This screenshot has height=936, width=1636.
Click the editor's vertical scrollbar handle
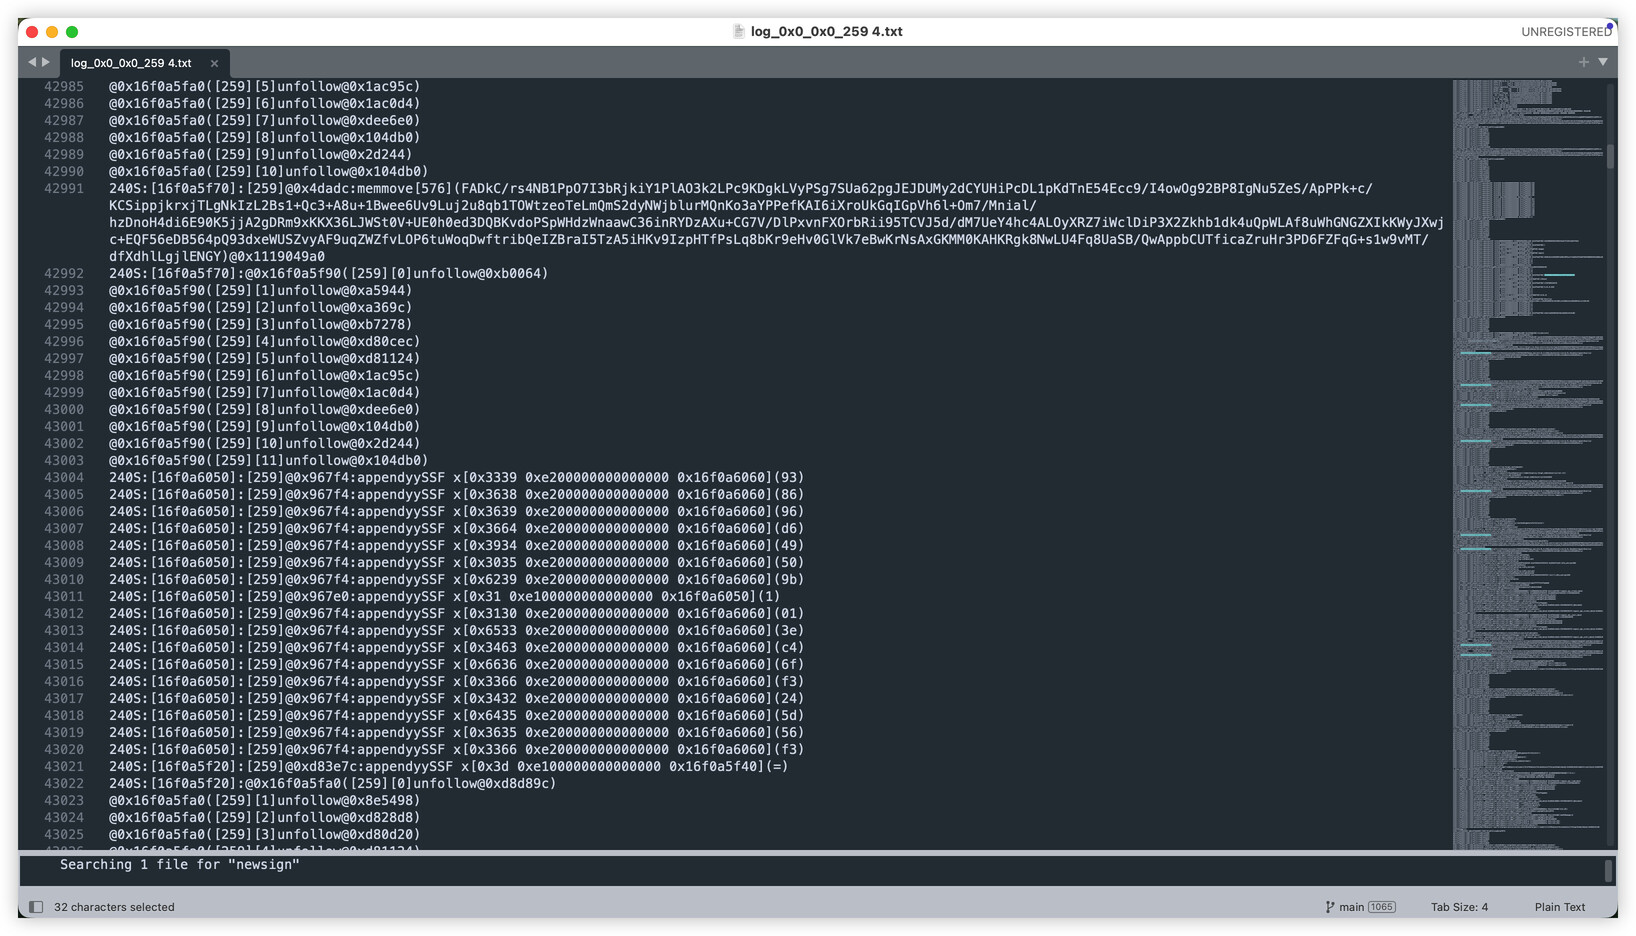(x=1610, y=156)
